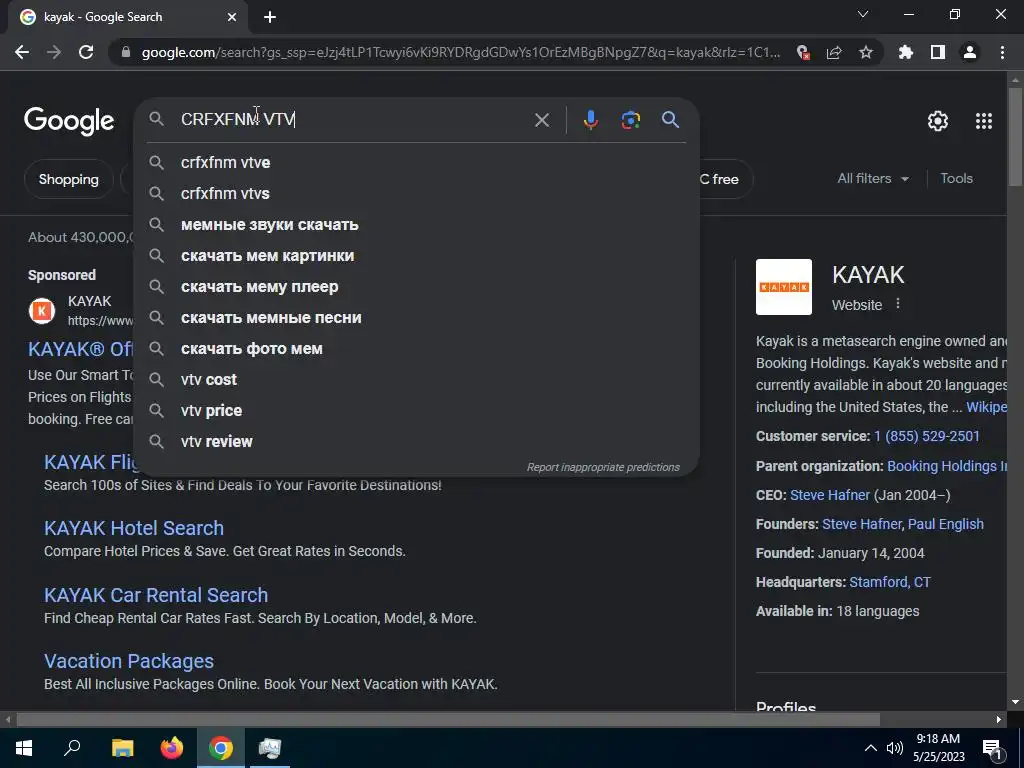Open the KAYAK Car Rental Search link
The image size is (1024, 768).
[x=155, y=595]
